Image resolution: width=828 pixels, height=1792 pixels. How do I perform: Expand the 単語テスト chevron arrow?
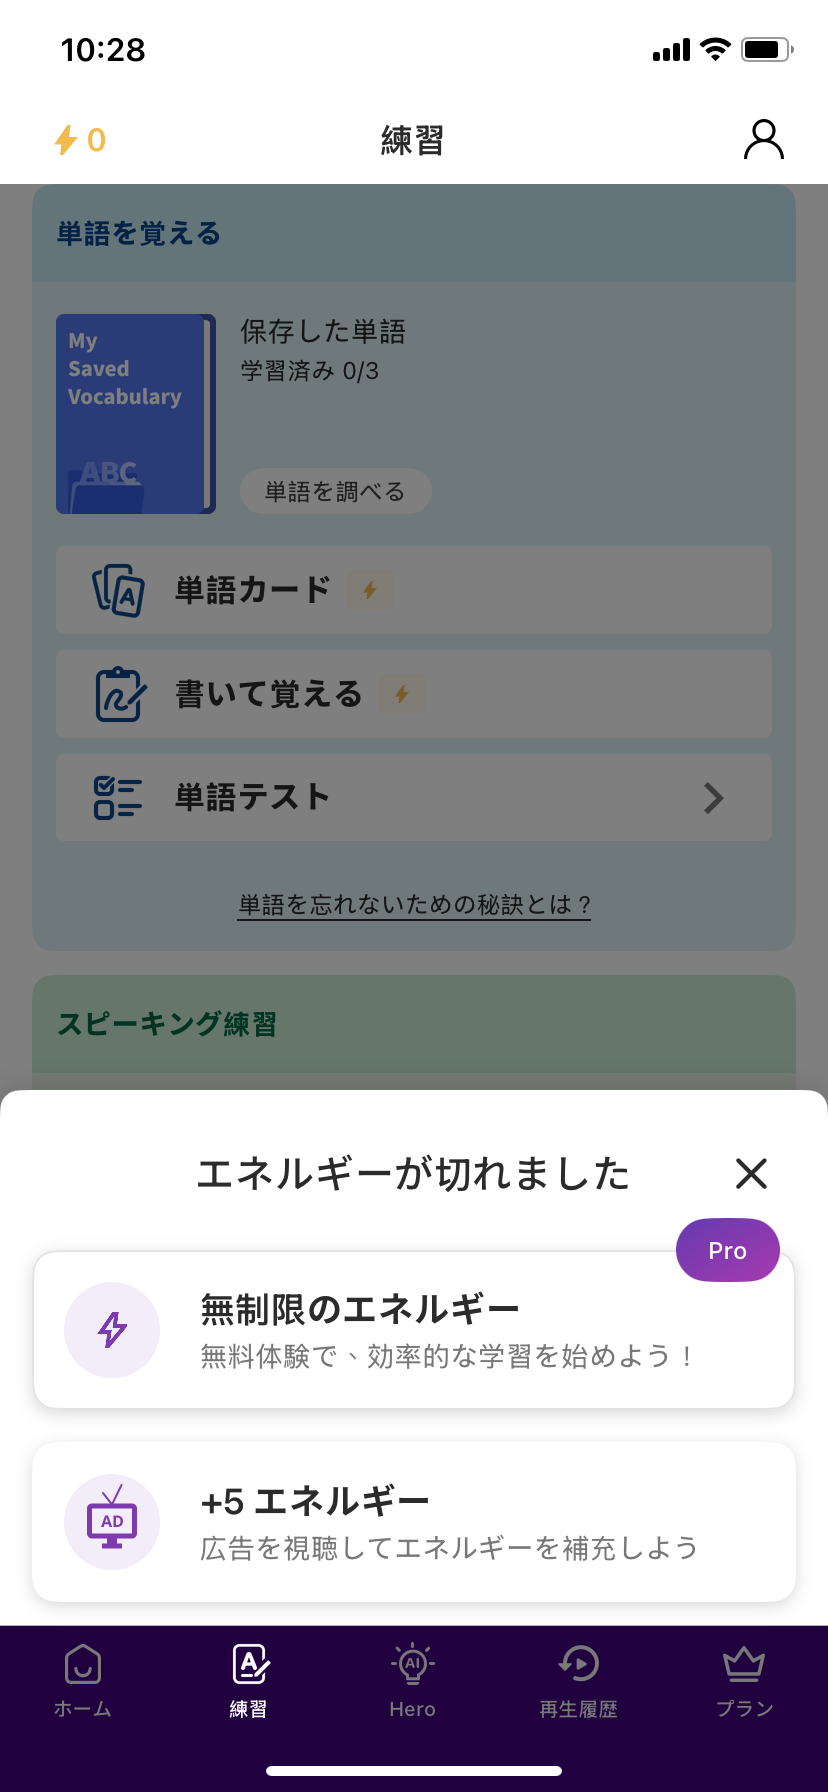[x=713, y=798]
